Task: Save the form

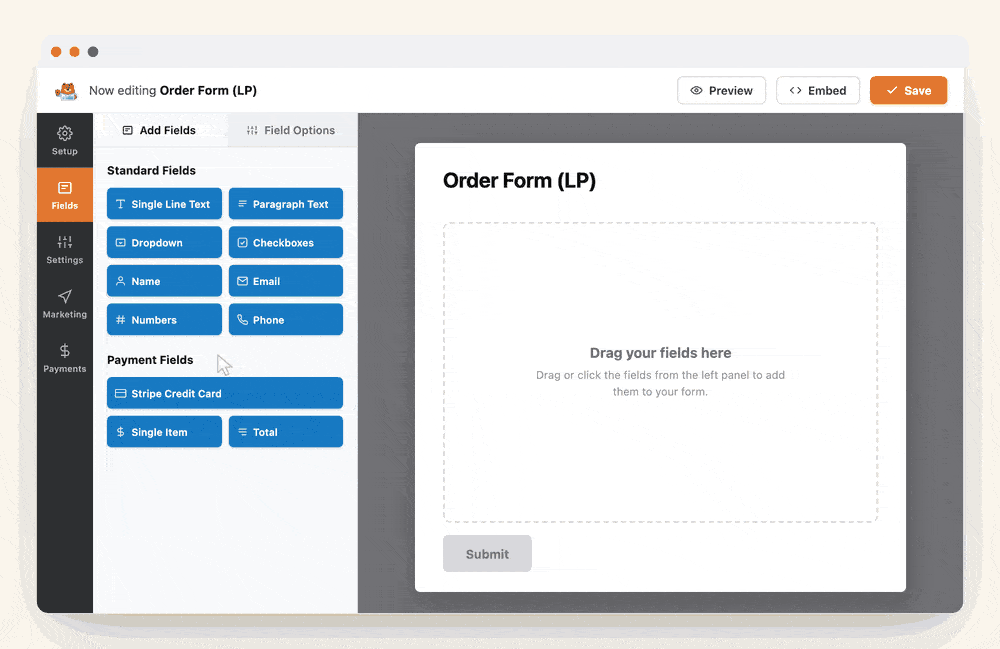Action: click(x=908, y=91)
